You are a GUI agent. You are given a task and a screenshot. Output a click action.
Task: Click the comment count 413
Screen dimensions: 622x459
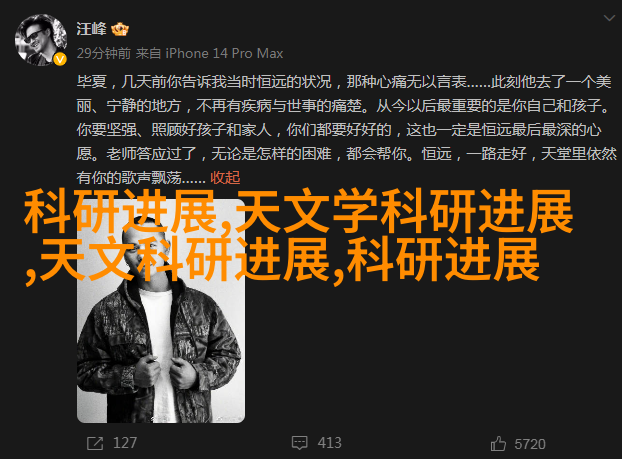tap(329, 443)
